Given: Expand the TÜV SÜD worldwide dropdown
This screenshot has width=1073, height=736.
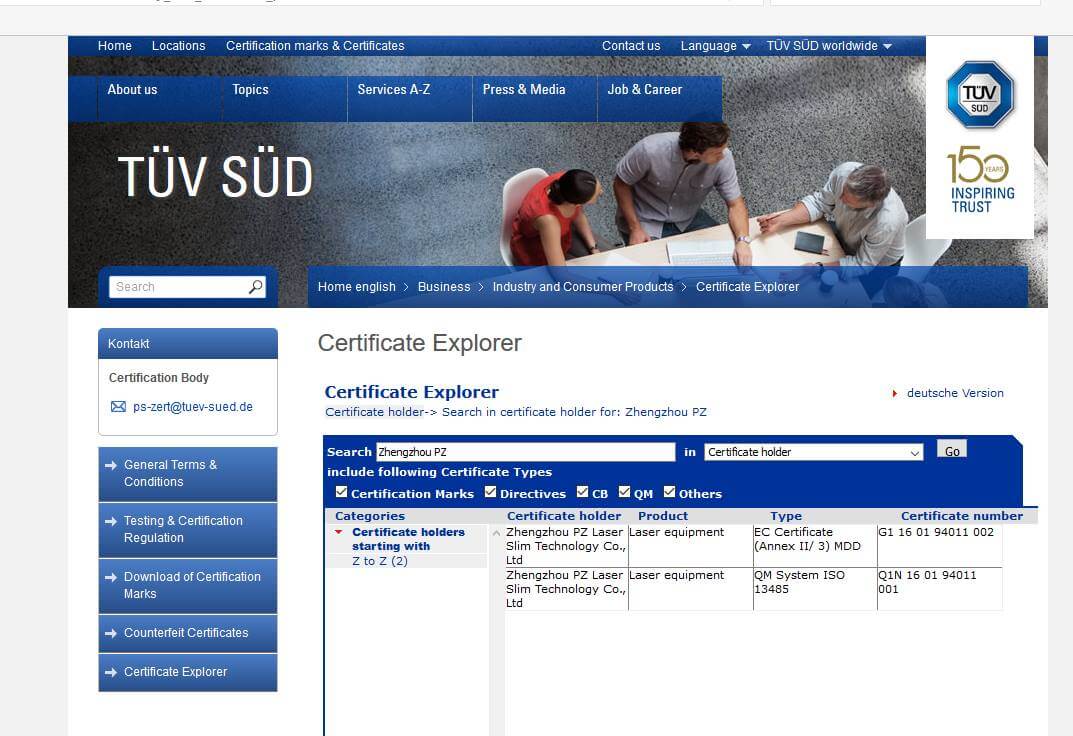Looking at the screenshot, I should pyautogui.click(x=829, y=46).
